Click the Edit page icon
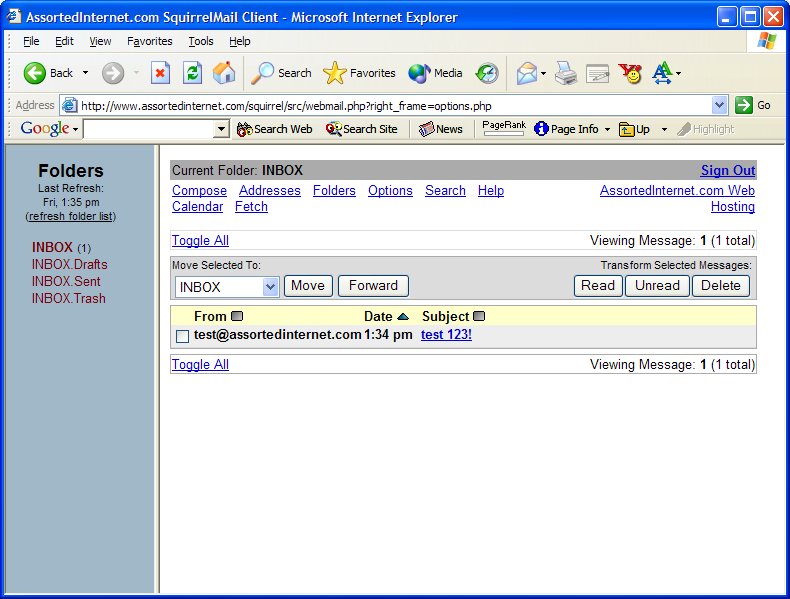The height and width of the screenshot is (599, 790). (x=598, y=74)
